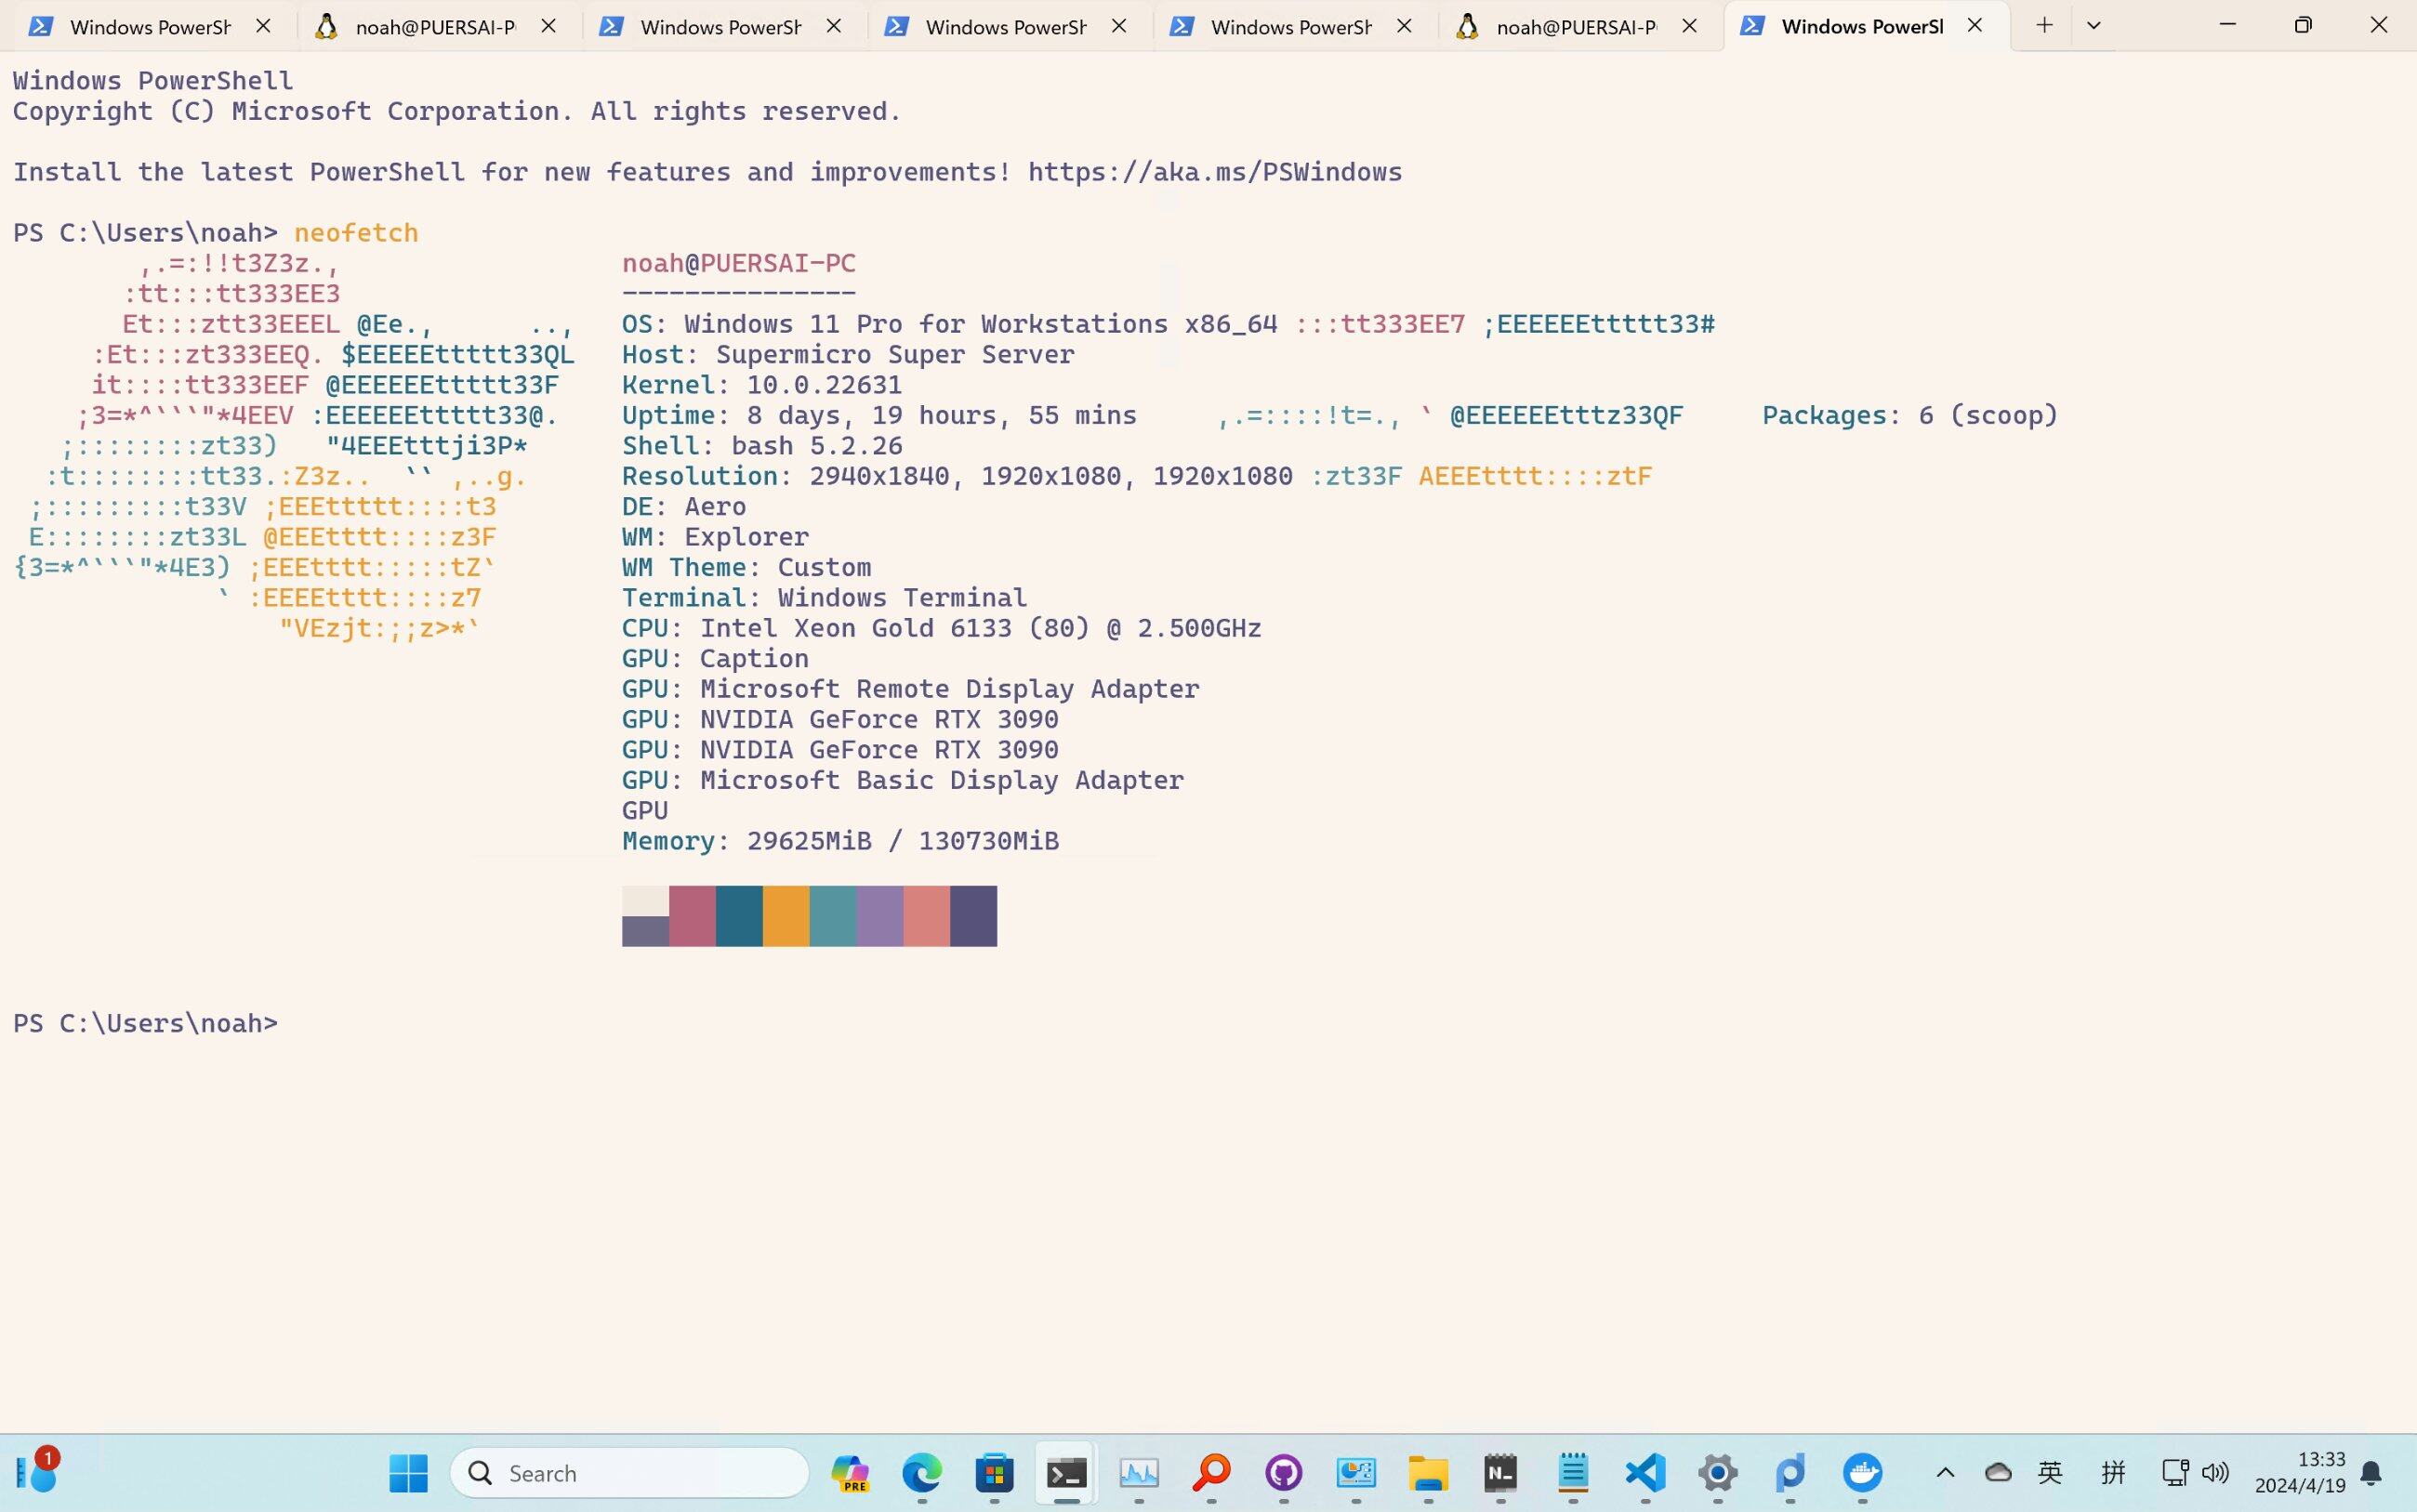Toggle the 英 input language indicator
This screenshot has width=2417, height=1512.
pos(2050,1472)
